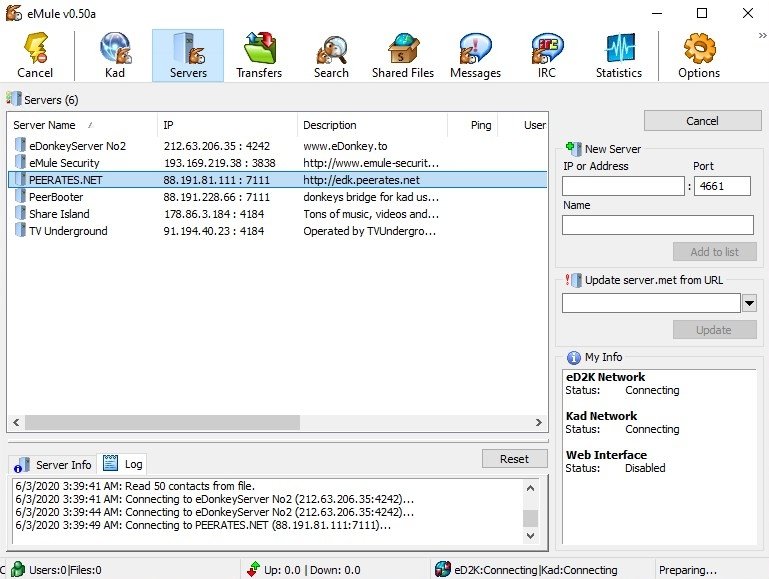
Task: Open the Transfers window
Action: pos(259,54)
